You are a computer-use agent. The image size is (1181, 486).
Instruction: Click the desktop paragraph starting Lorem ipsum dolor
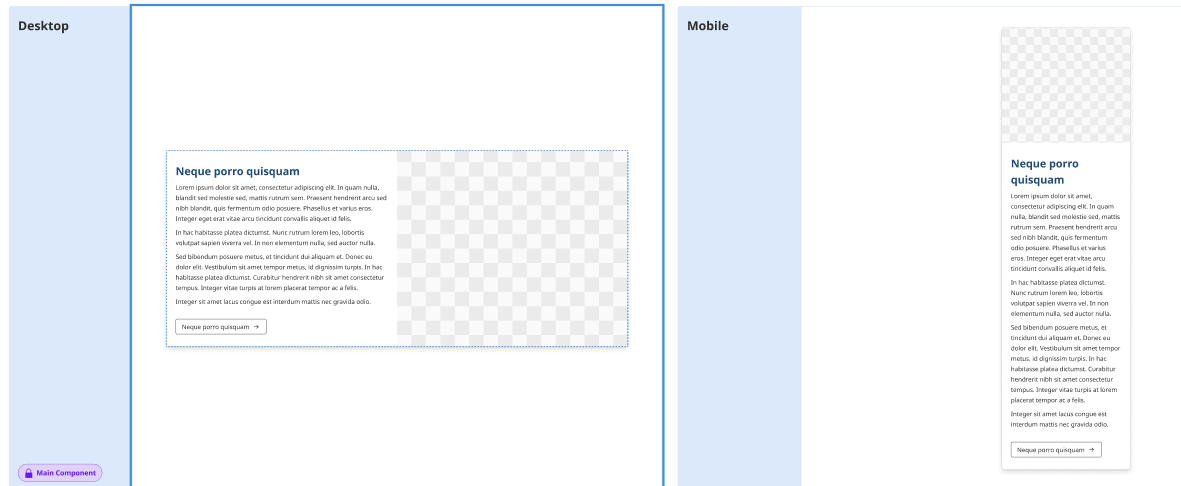(281, 203)
